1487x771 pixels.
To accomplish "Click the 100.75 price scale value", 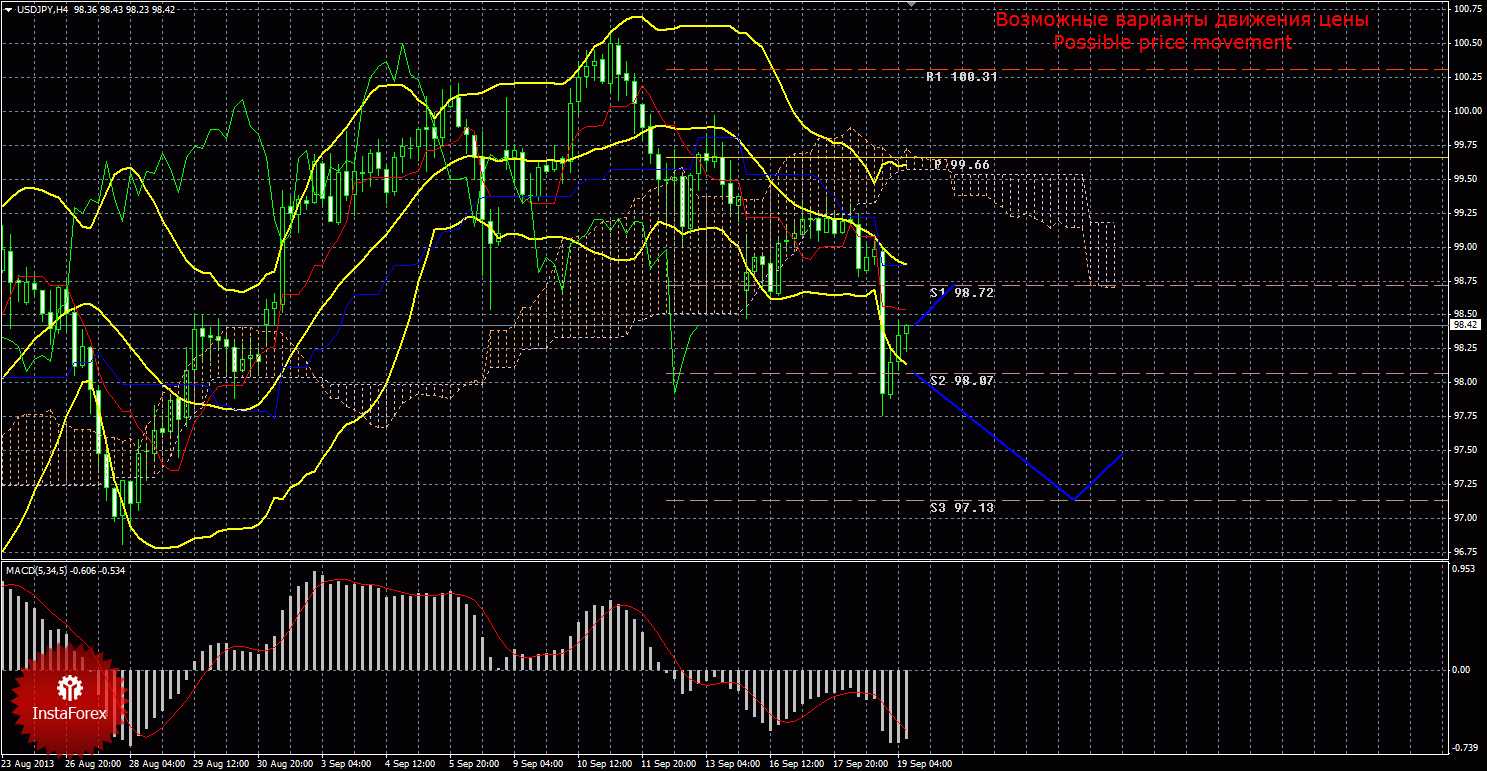I will pyautogui.click(x=1467, y=9).
